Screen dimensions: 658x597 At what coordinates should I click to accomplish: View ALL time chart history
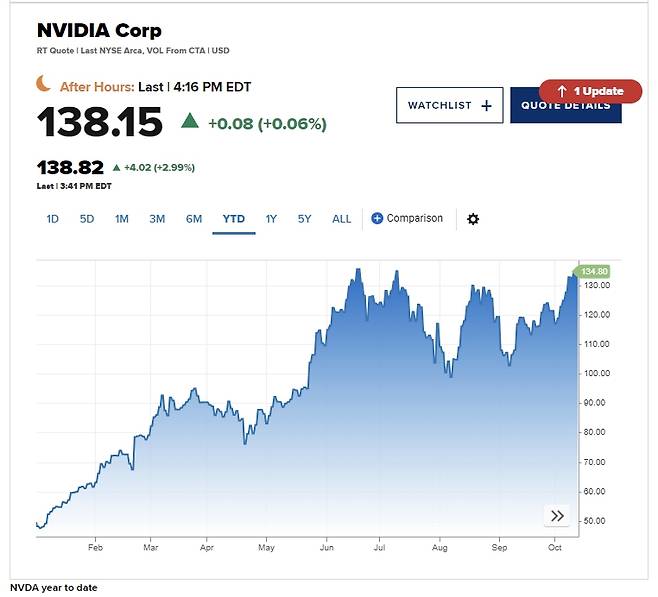point(342,219)
